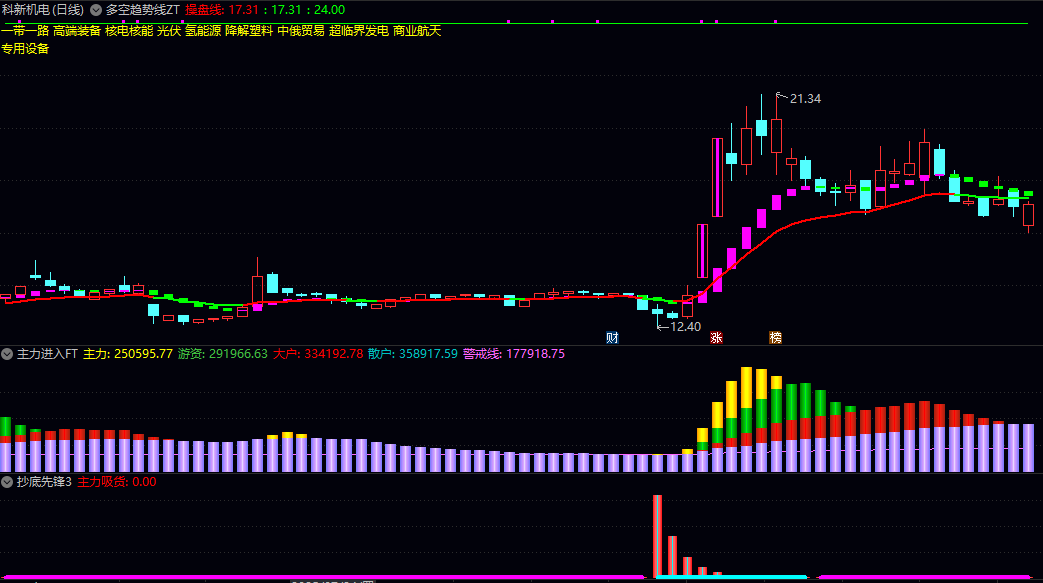Viewport: 1043px width, 583px height.
Task: Open the 商业航天 concept tag
Action: tap(417, 31)
